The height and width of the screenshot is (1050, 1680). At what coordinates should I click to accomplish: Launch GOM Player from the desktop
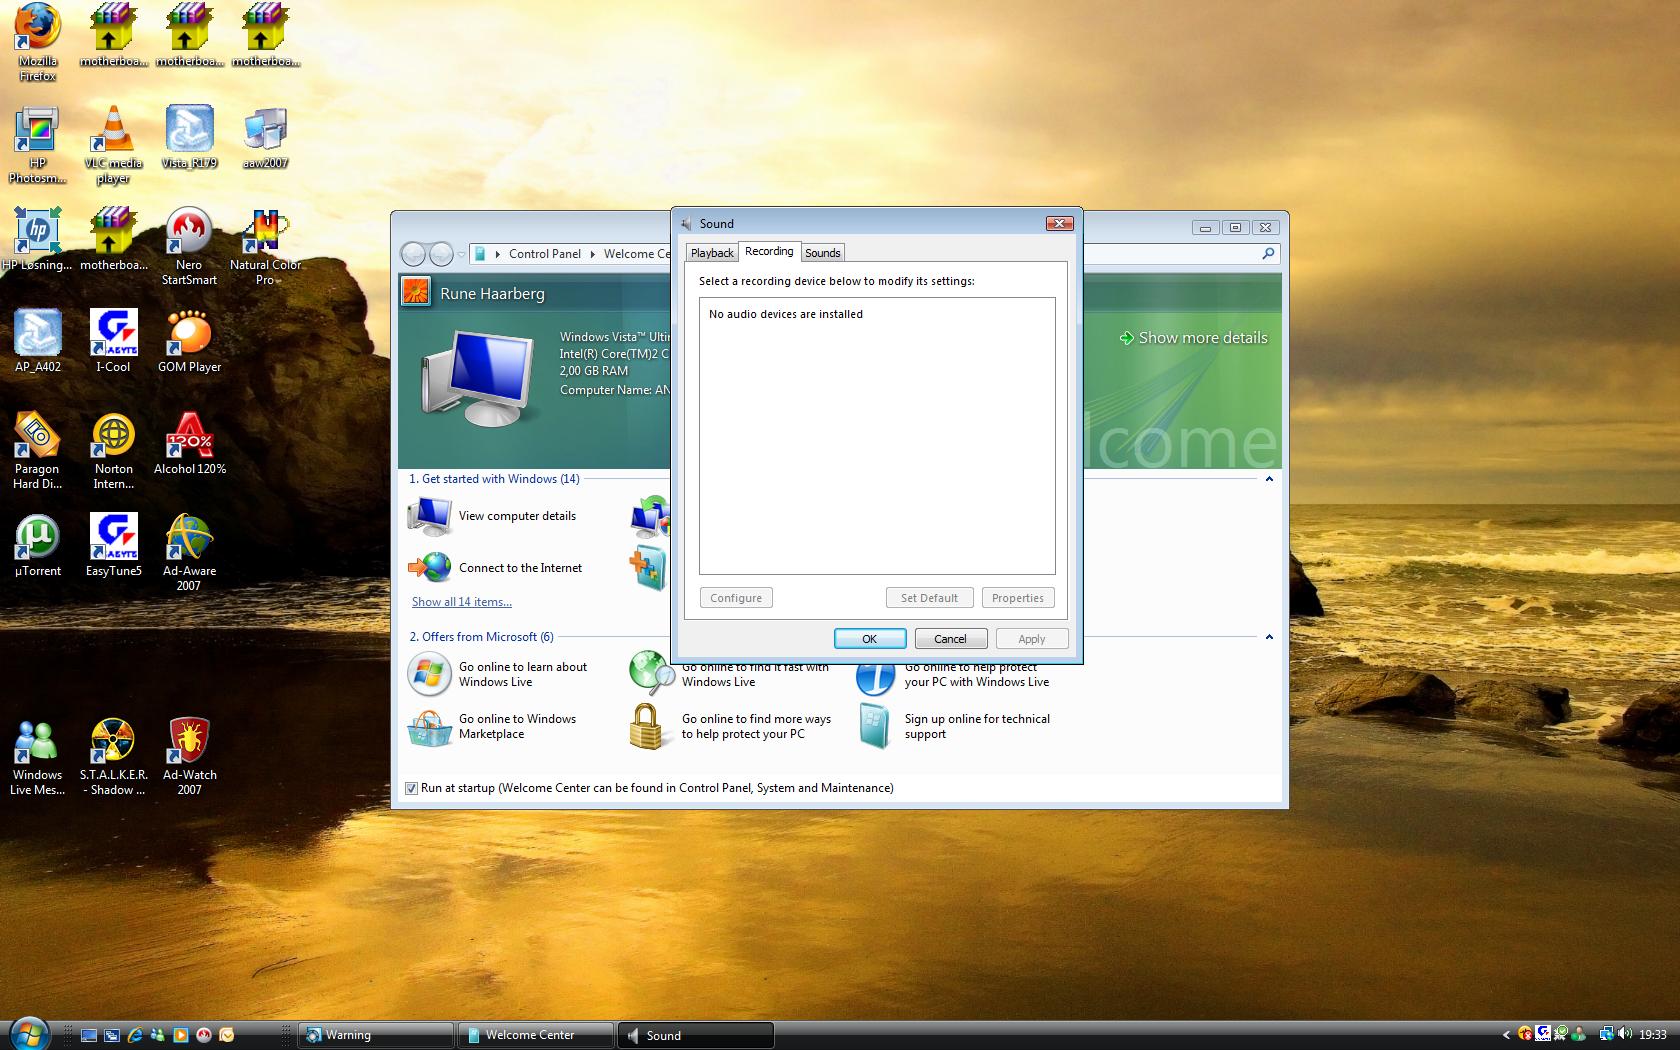[x=189, y=341]
